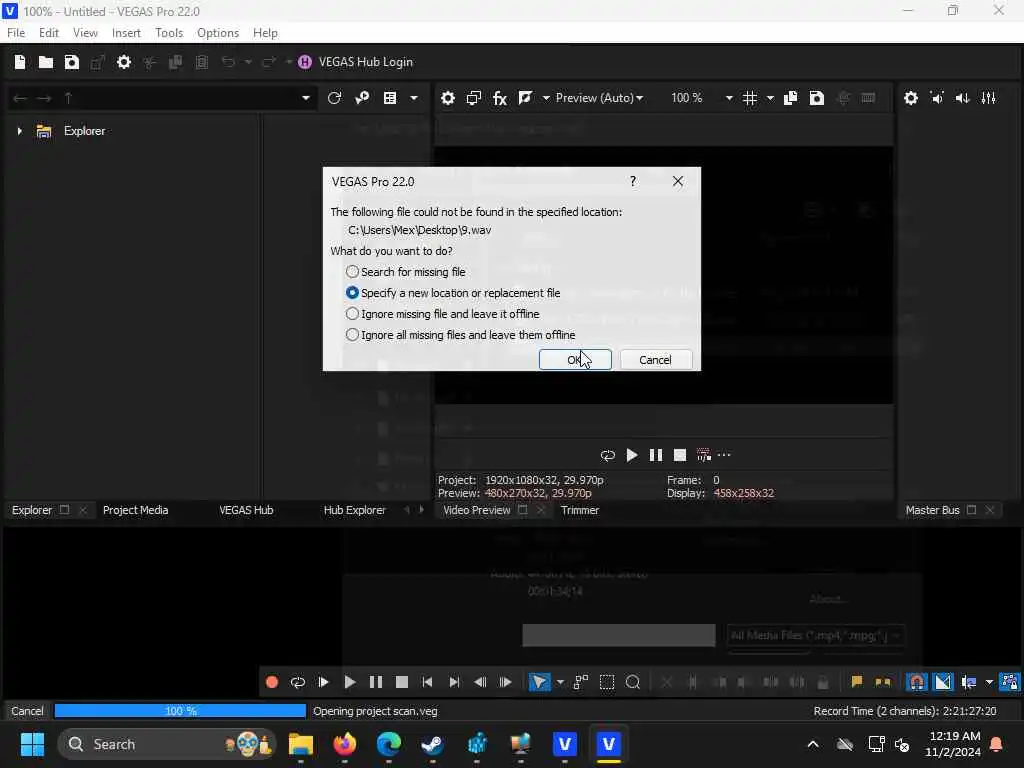This screenshot has height=768, width=1024.
Task: Toggle Master Bus downmix output speaker icon
Action: [x=937, y=98]
